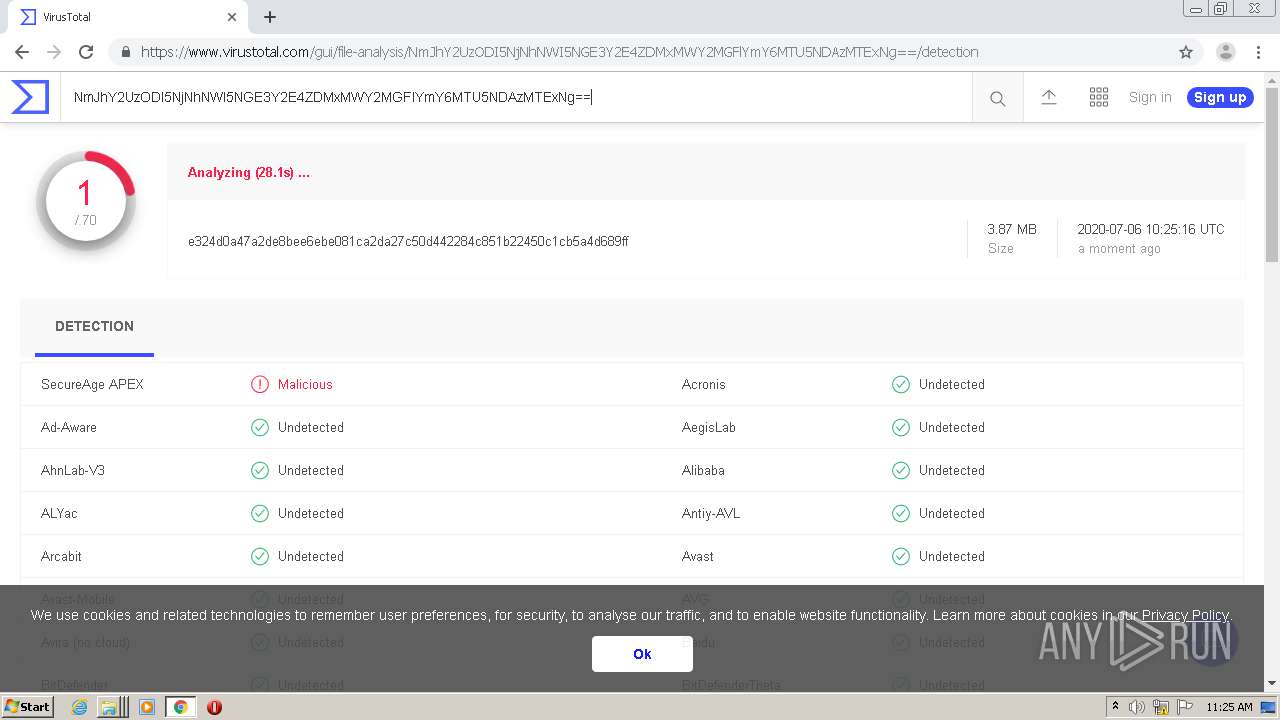Click the Alibaba engine name
Image resolution: width=1280 pixels, height=720 pixels.
click(x=703, y=470)
